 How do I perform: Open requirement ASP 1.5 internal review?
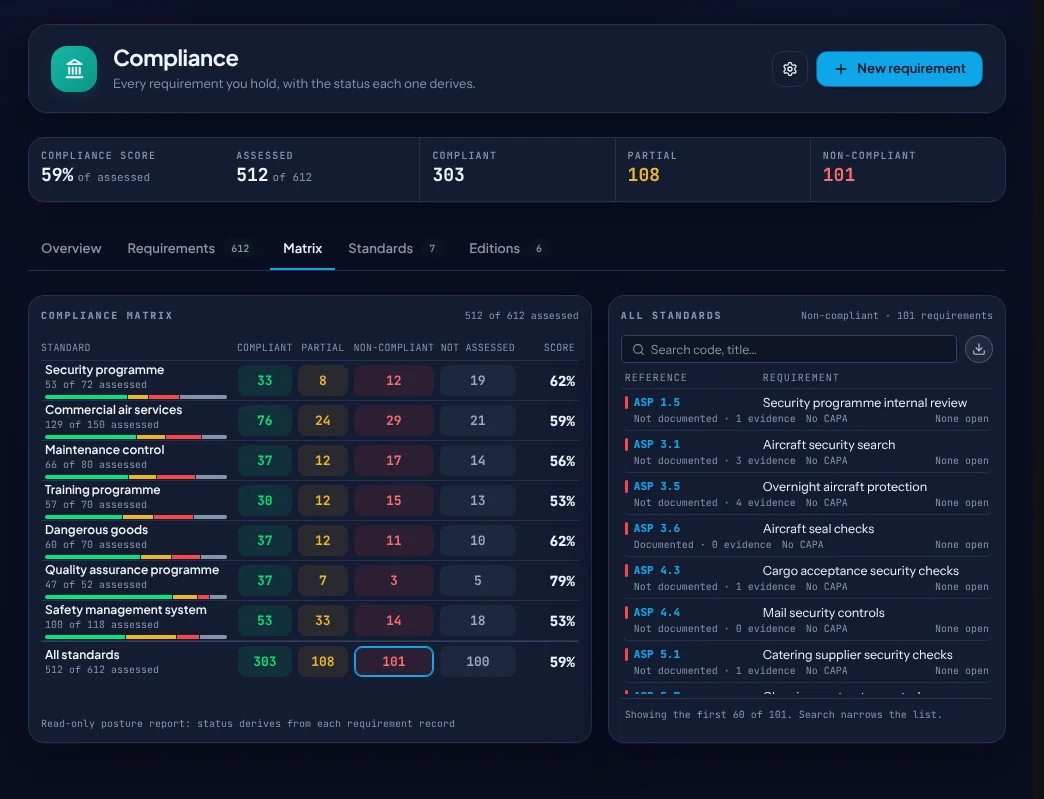806,409
